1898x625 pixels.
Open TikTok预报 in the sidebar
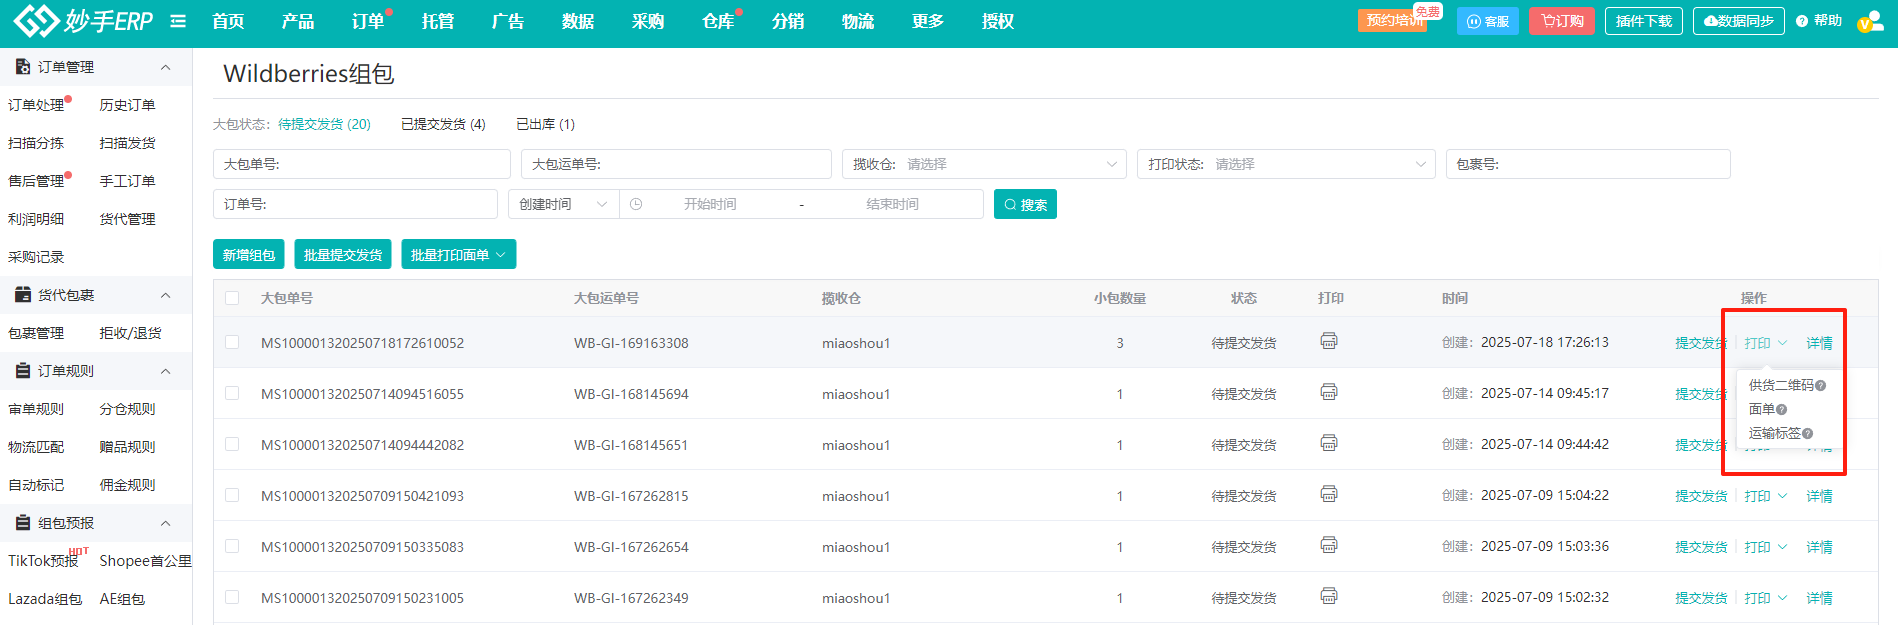43,561
